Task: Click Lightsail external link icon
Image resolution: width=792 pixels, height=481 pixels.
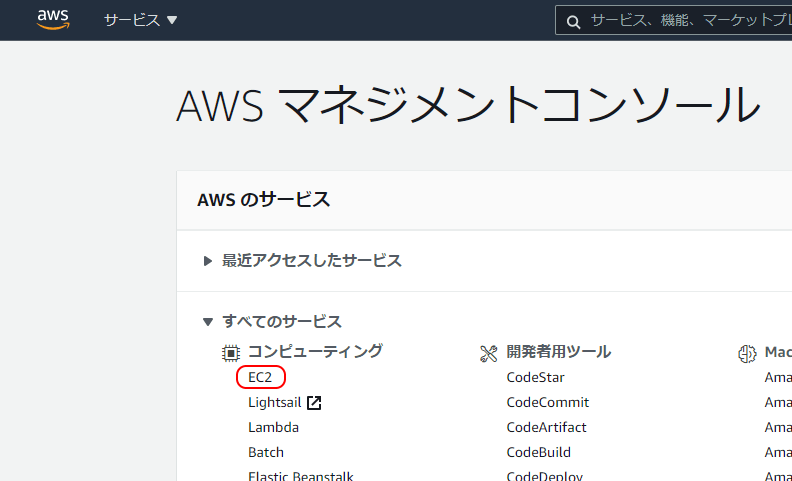Action: pos(314,403)
